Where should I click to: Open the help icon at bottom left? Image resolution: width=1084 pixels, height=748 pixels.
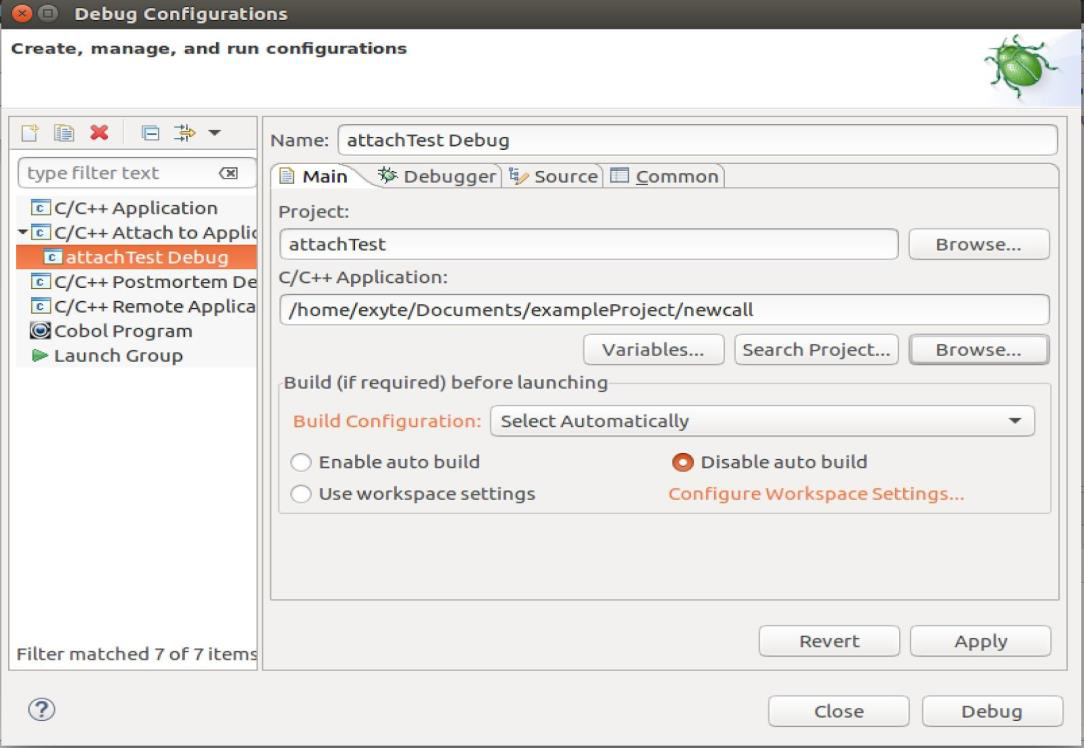(40, 710)
